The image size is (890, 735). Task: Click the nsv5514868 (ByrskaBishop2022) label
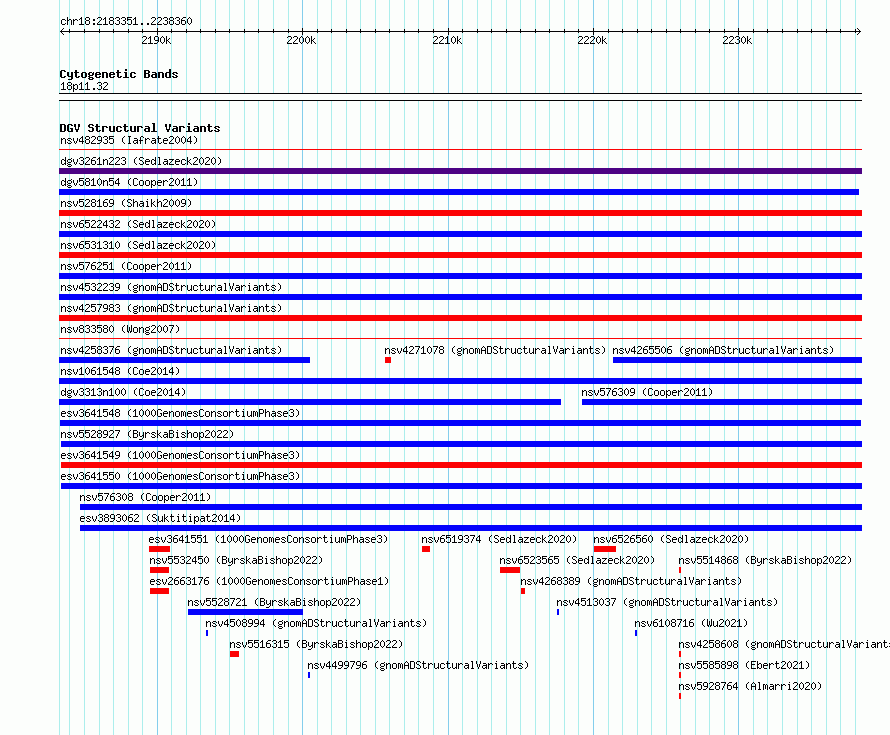[x=765, y=560]
